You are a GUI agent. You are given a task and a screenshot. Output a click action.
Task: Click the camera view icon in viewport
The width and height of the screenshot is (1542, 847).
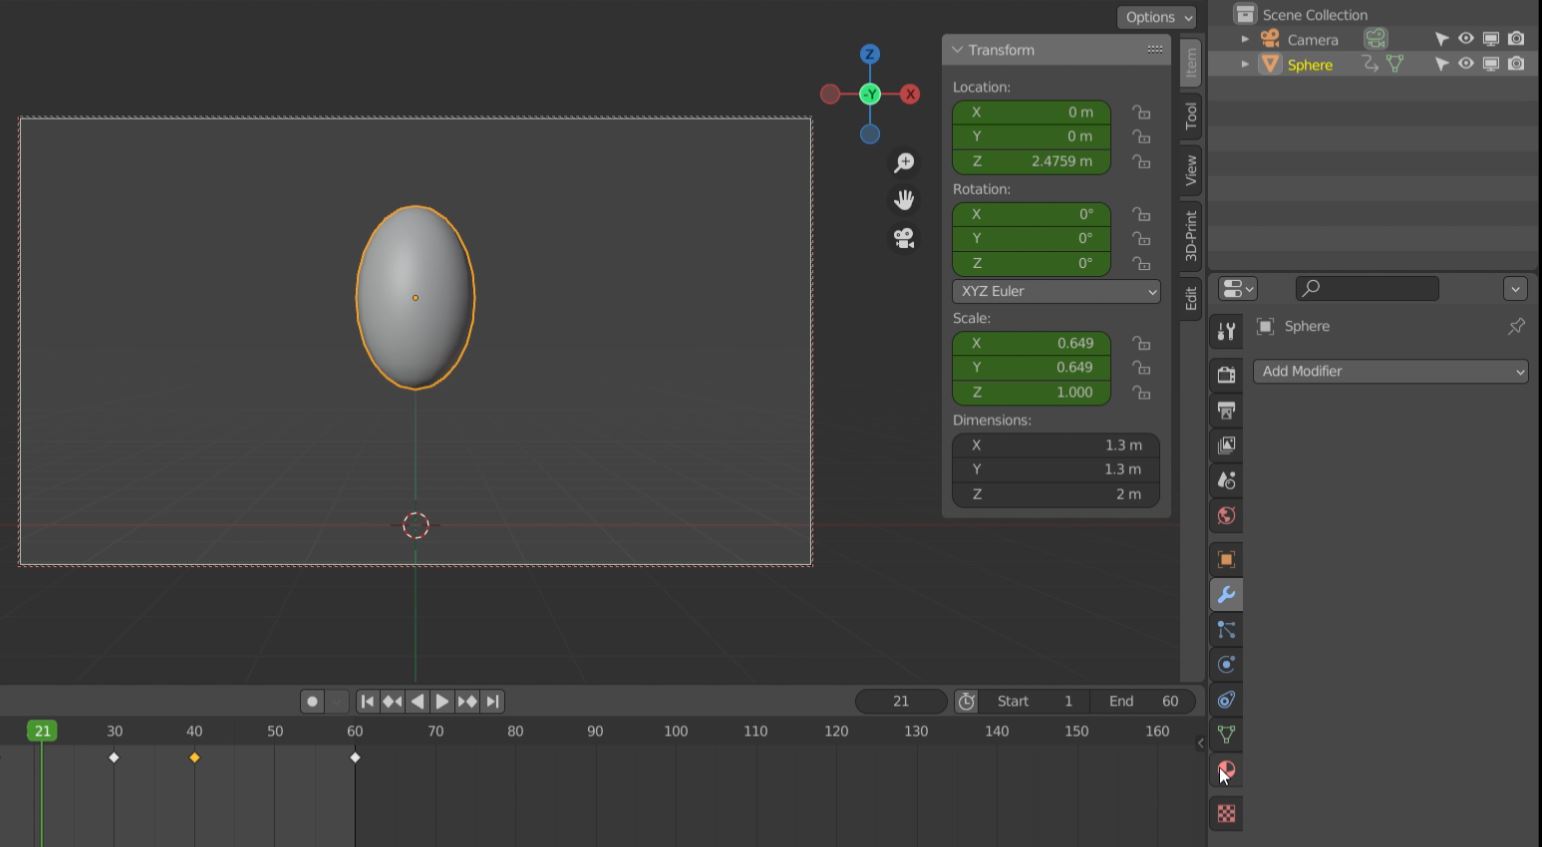tap(904, 238)
